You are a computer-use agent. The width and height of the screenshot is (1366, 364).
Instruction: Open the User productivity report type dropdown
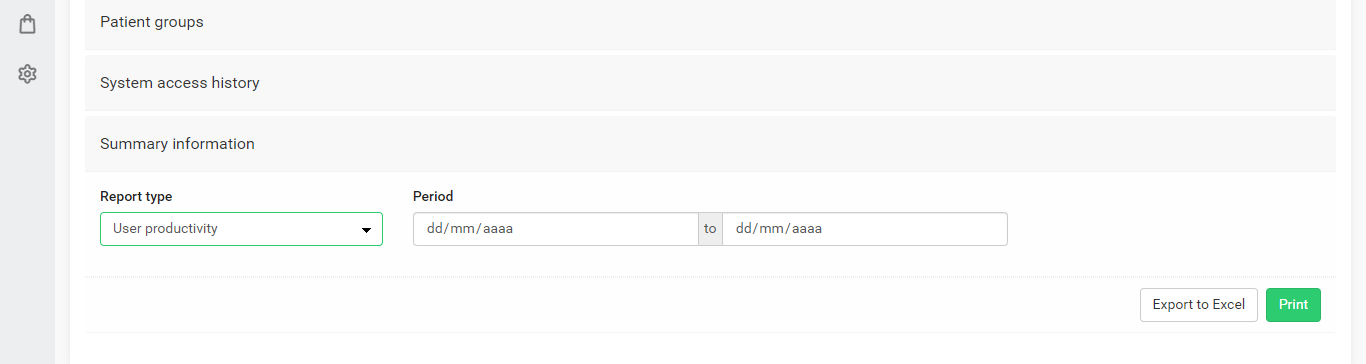241,229
